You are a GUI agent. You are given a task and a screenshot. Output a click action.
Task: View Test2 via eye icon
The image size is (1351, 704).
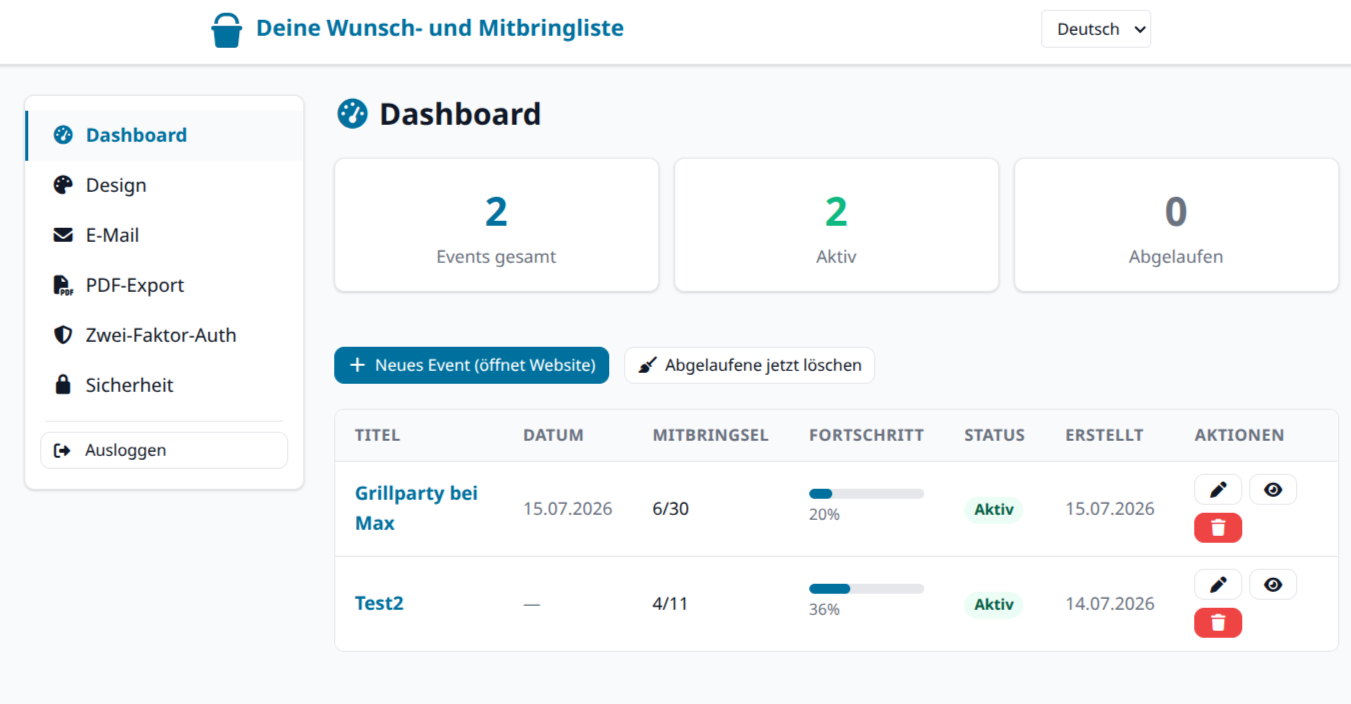click(x=1273, y=584)
